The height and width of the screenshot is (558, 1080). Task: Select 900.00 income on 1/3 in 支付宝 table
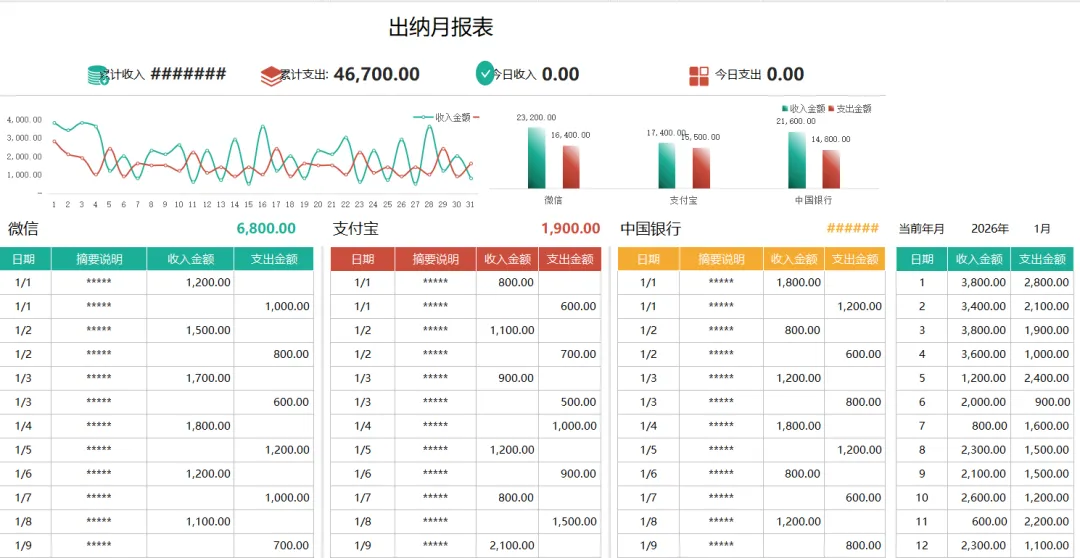click(508, 378)
